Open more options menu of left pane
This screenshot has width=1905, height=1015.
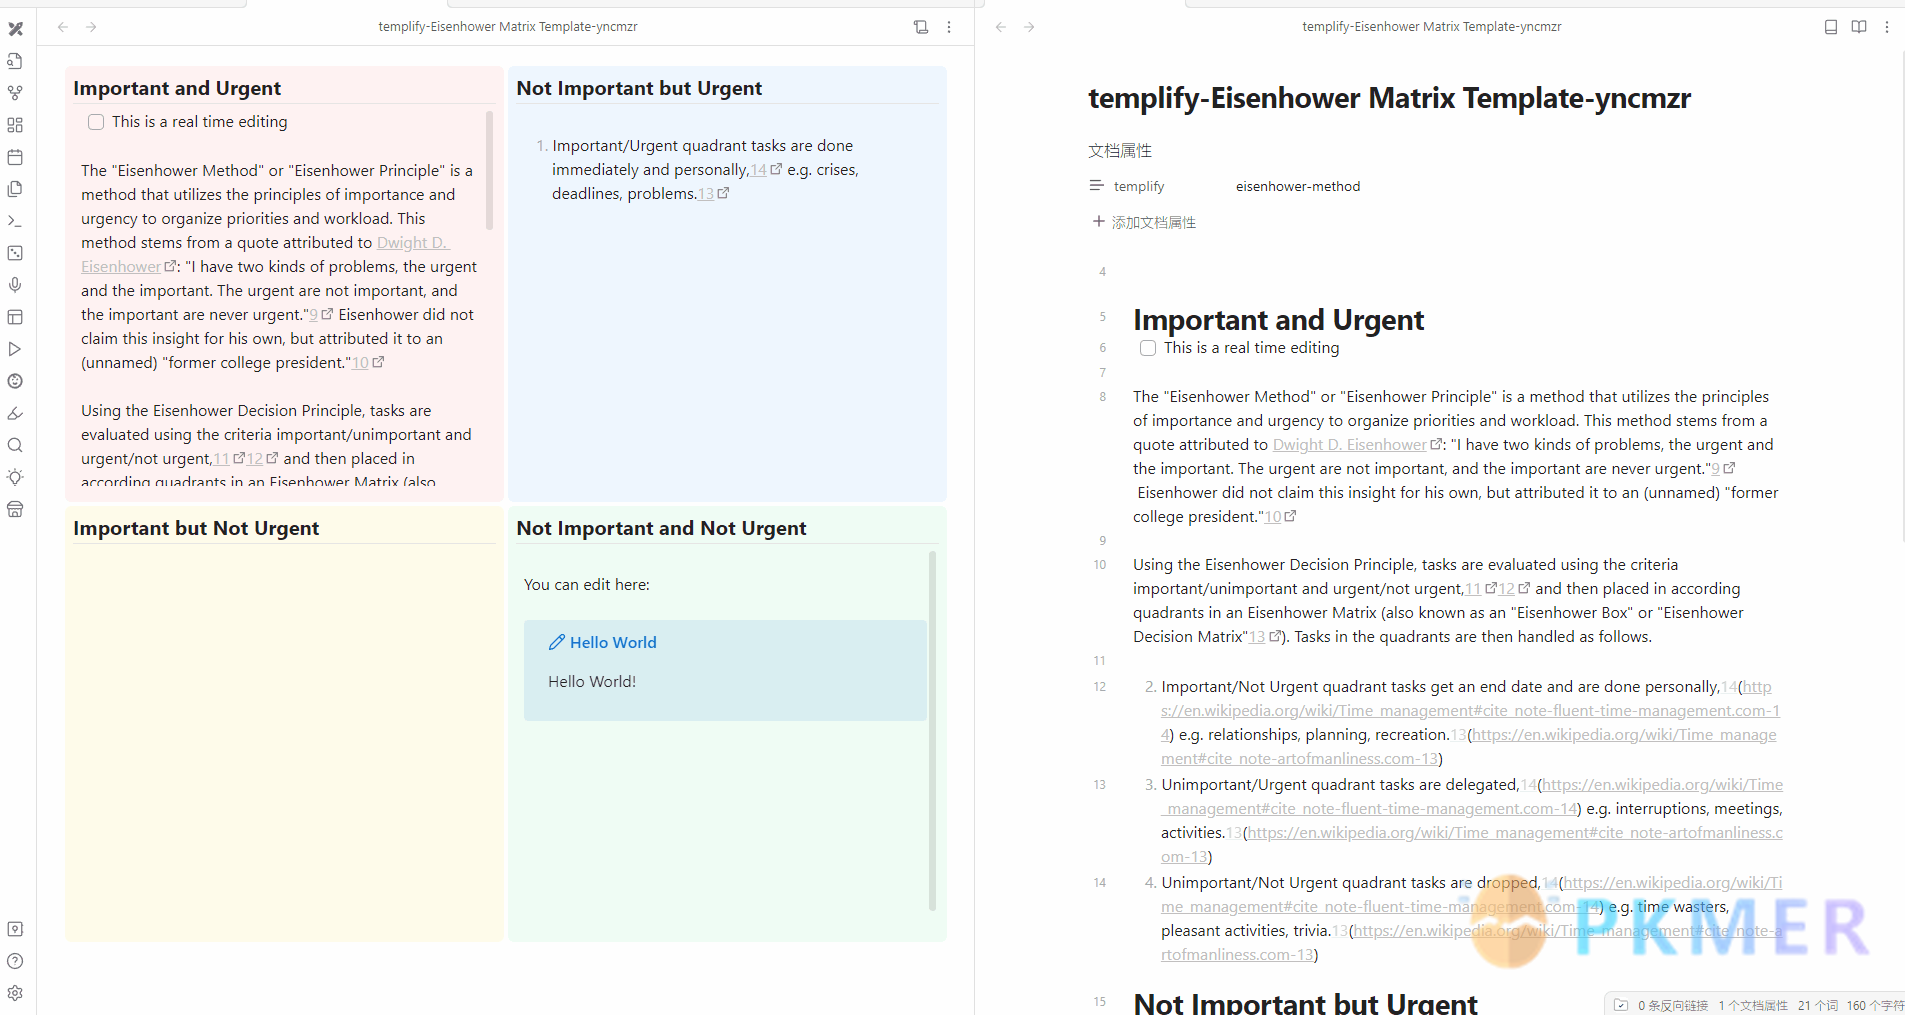[949, 27]
